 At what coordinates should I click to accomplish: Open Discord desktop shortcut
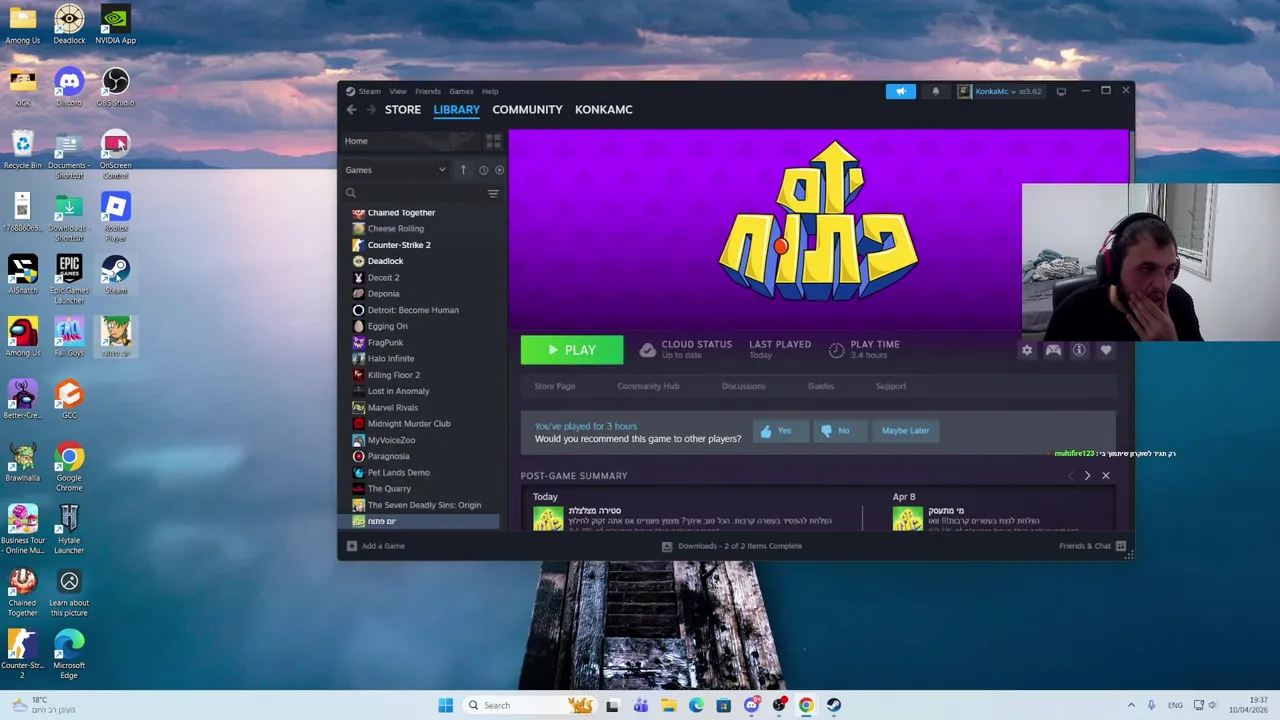point(69,88)
